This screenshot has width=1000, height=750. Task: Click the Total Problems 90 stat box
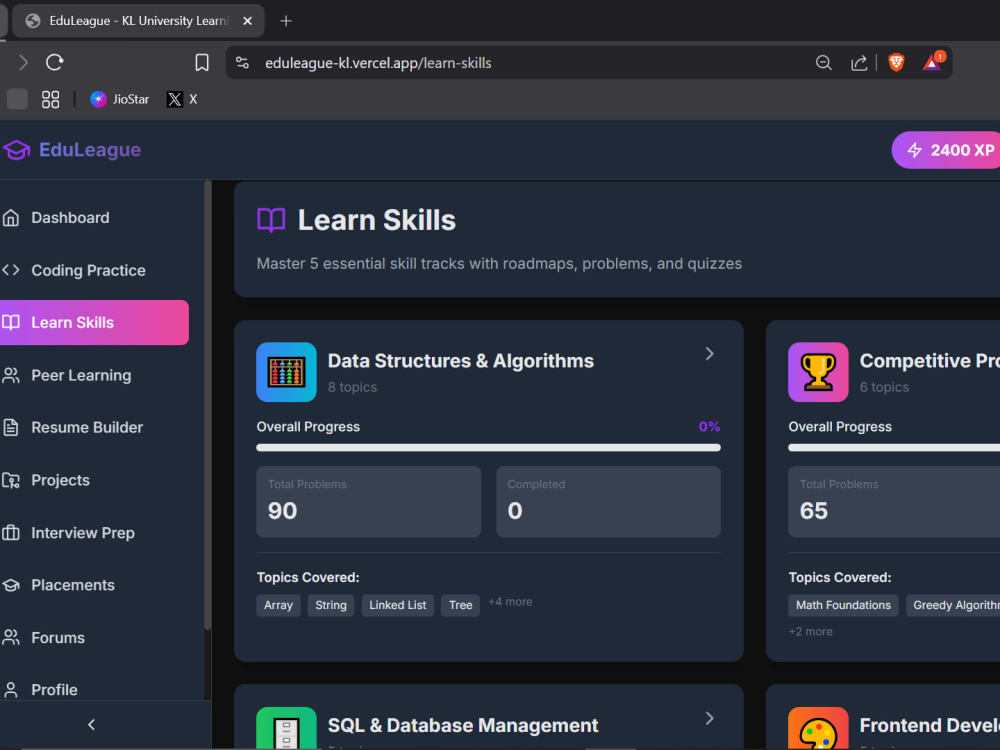[369, 502]
